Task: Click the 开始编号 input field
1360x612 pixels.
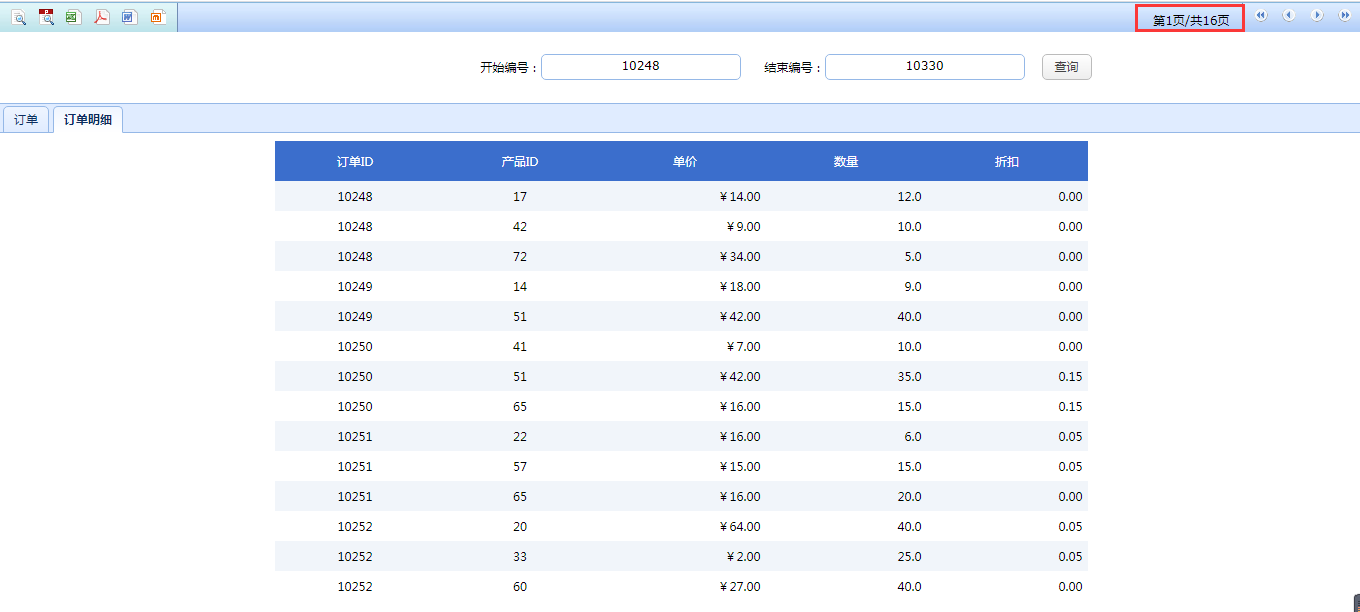Action: 640,67
